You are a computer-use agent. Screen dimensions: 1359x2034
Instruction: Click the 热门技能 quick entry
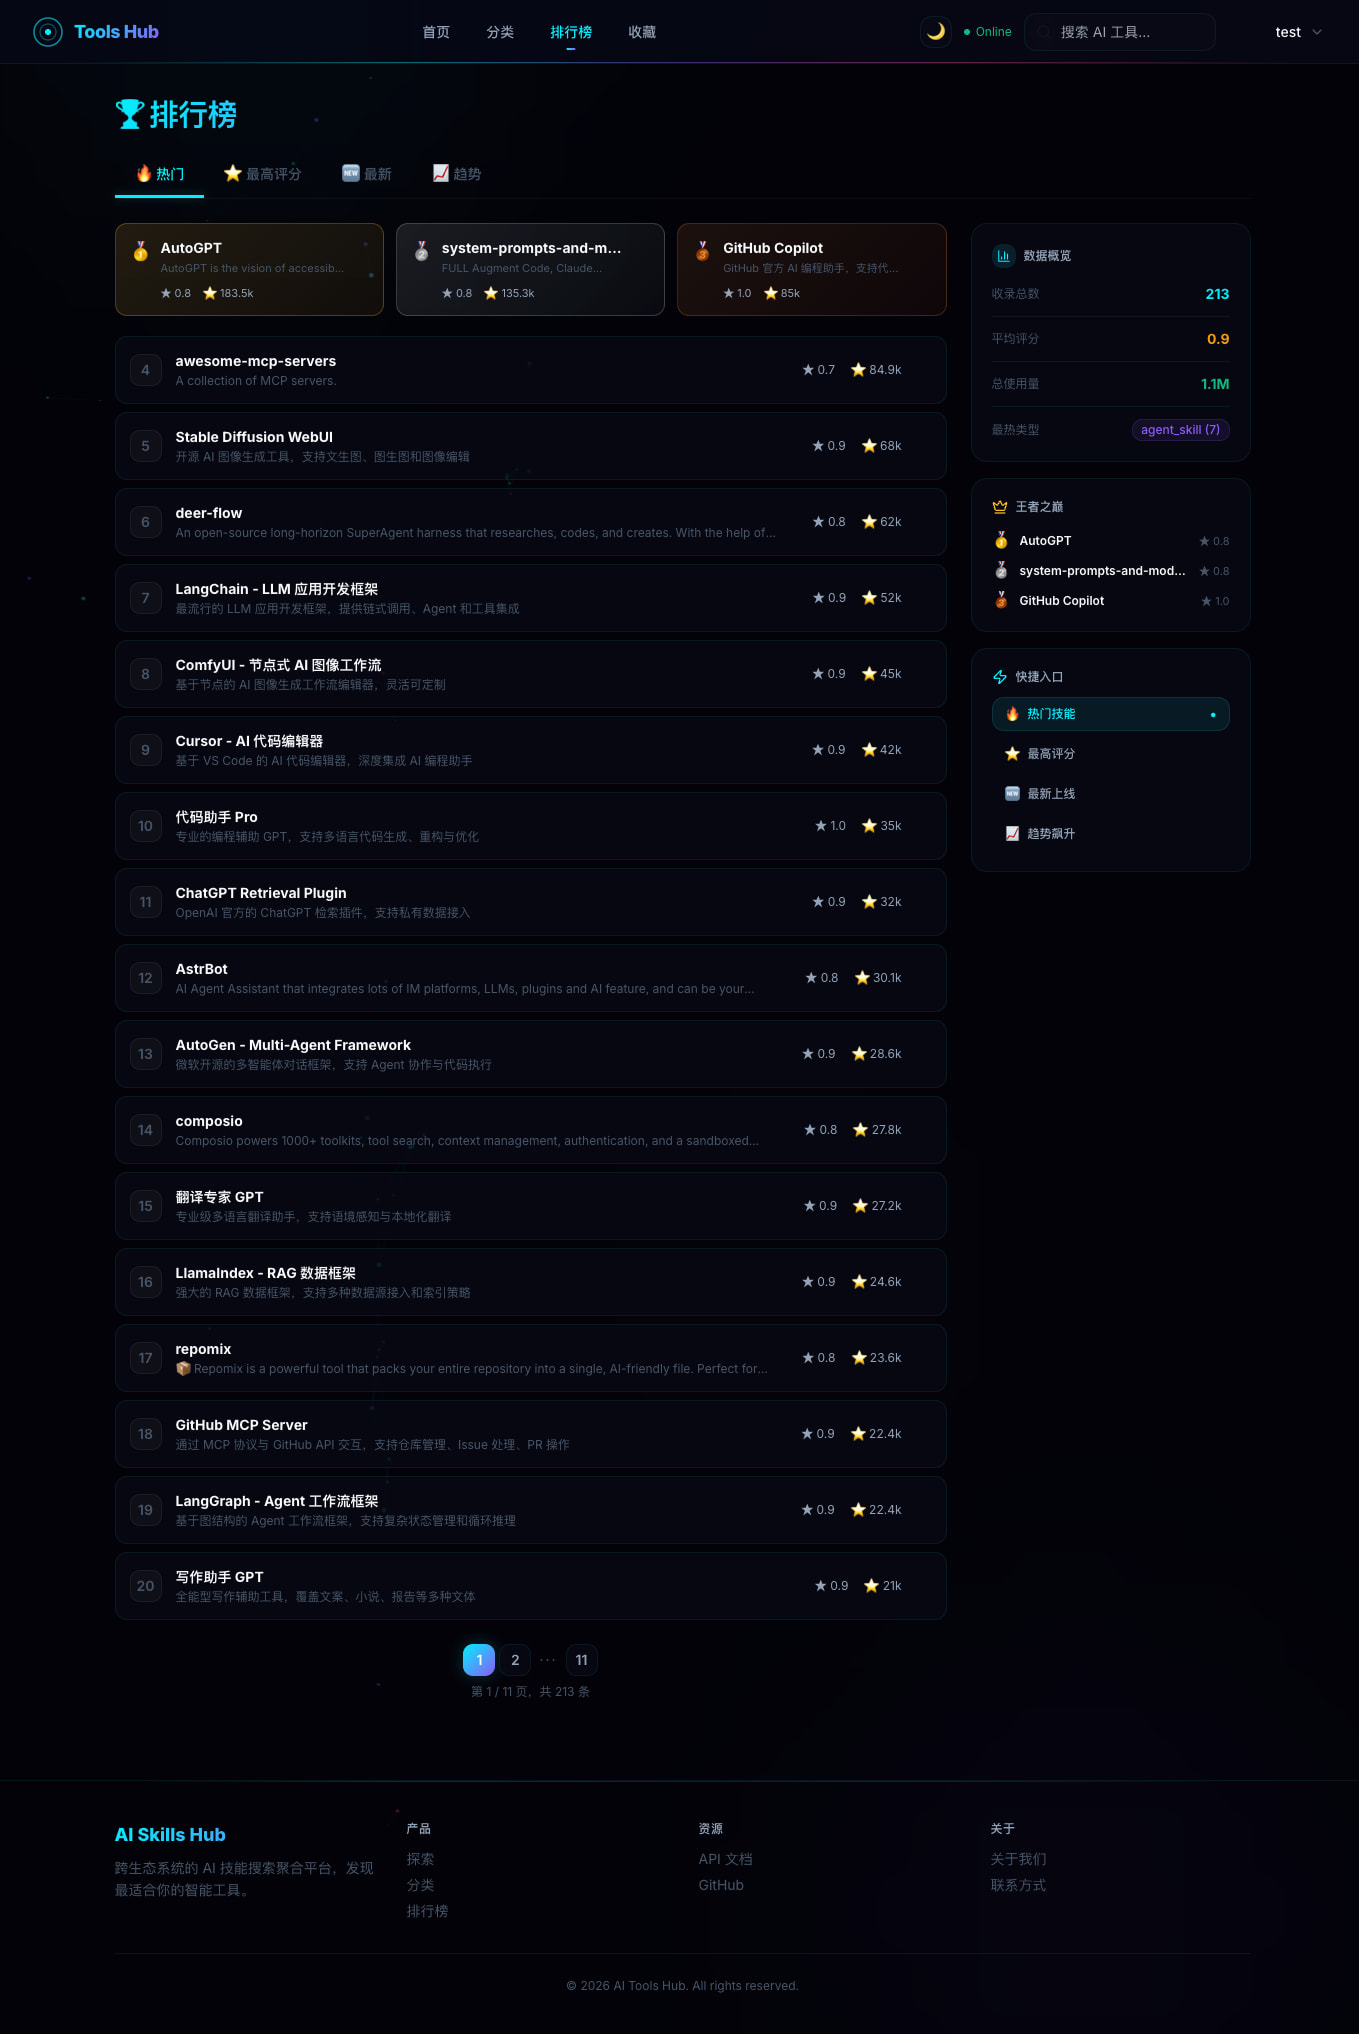(x=1110, y=714)
